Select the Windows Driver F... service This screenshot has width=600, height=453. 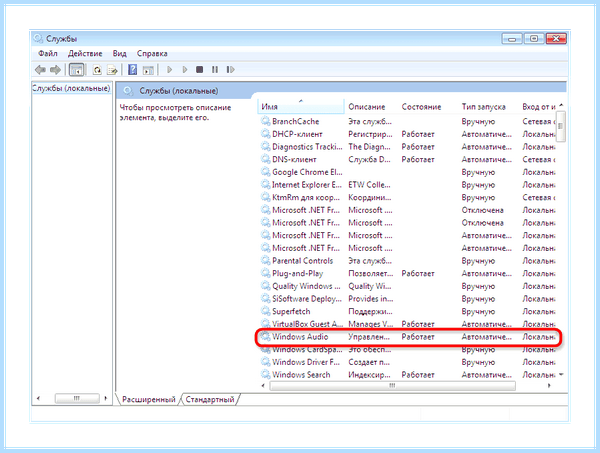[x=306, y=362]
